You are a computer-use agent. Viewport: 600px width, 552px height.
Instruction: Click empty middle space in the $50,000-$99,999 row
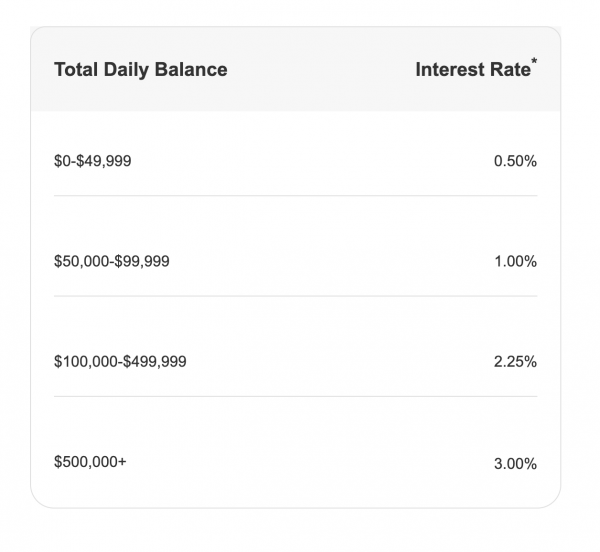point(320,261)
